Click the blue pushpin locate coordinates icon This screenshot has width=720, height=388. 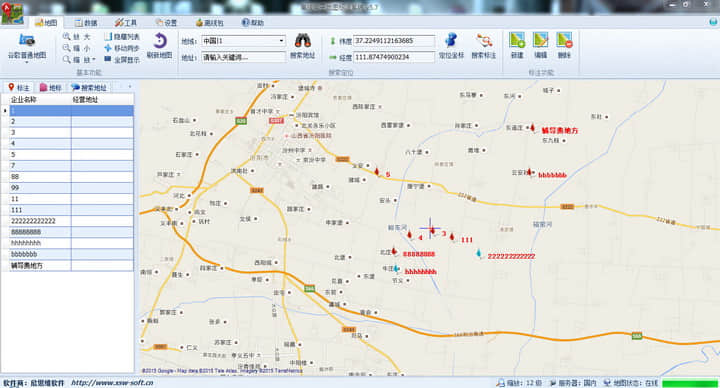pyautogui.click(x=451, y=40)
